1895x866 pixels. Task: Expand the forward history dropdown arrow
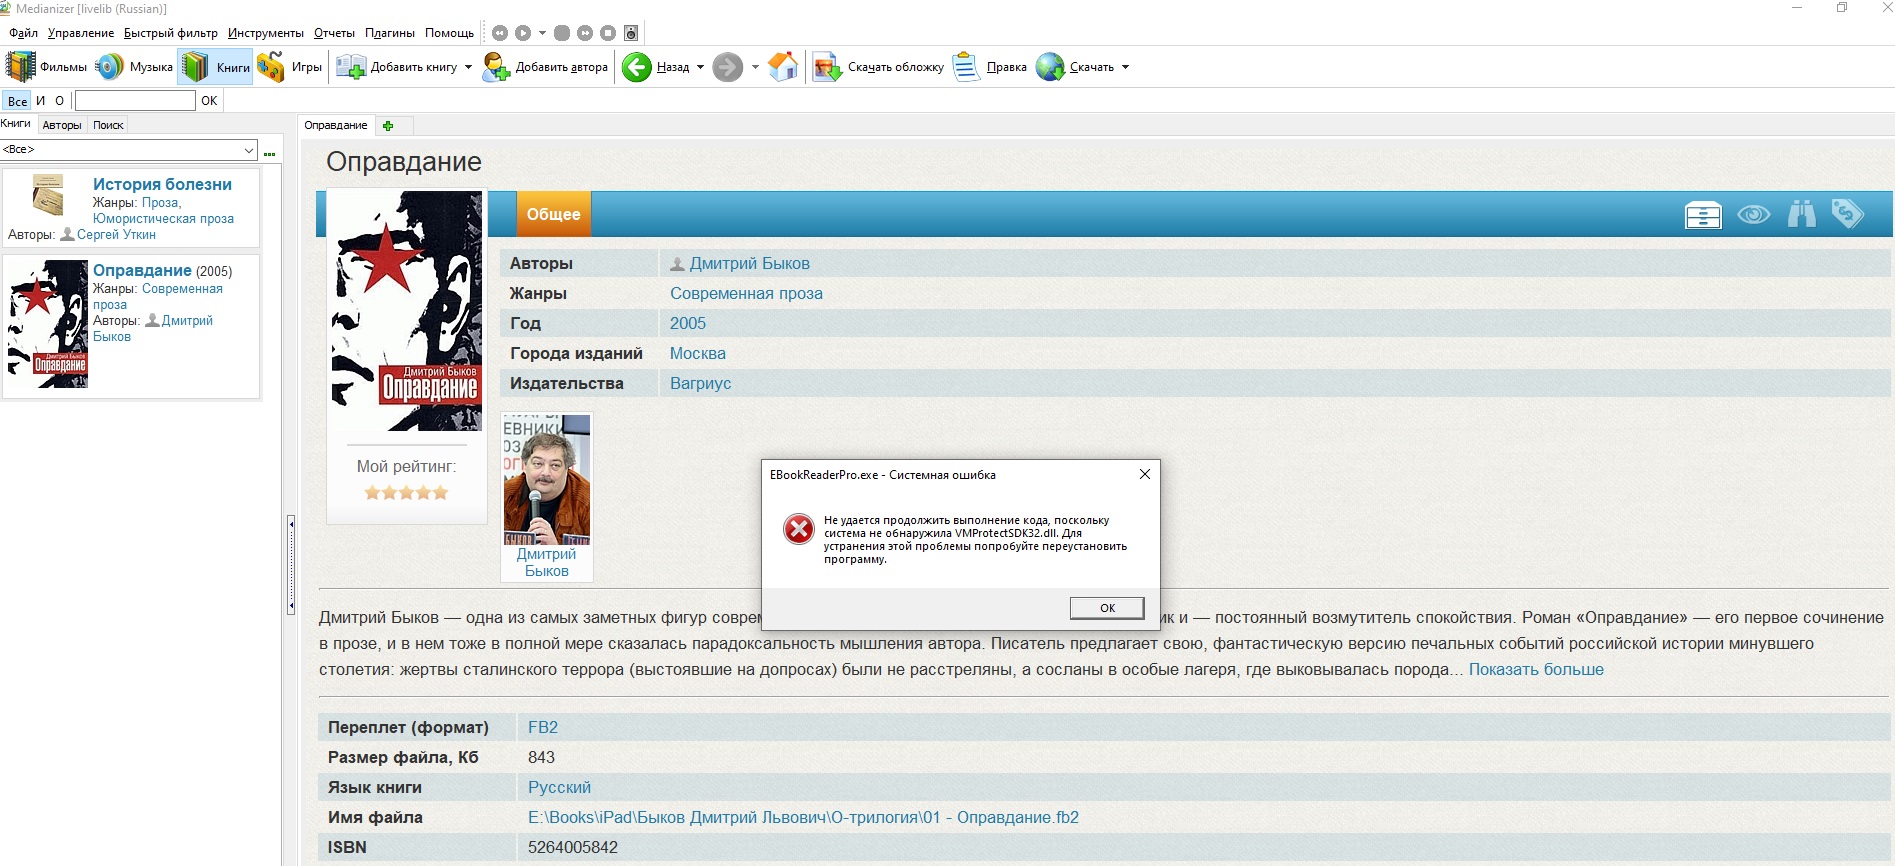click(x=755, y=67)
